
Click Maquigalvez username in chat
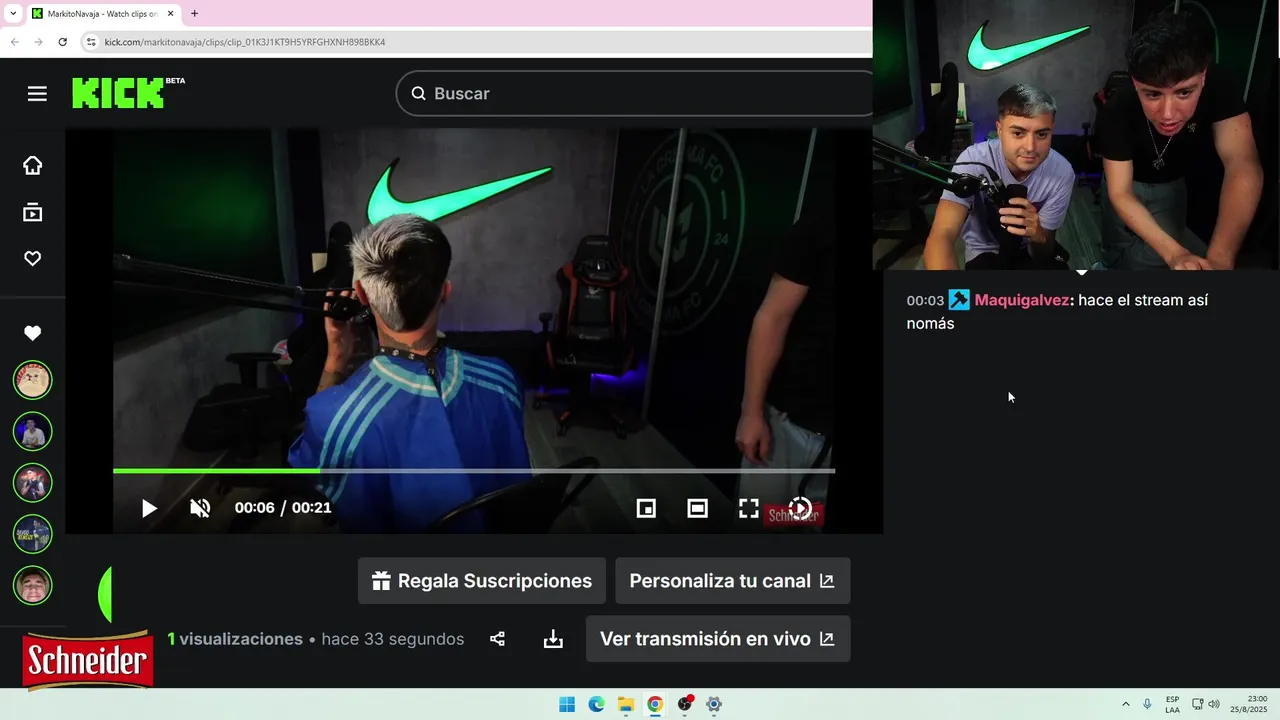(x=1022, y=300)
